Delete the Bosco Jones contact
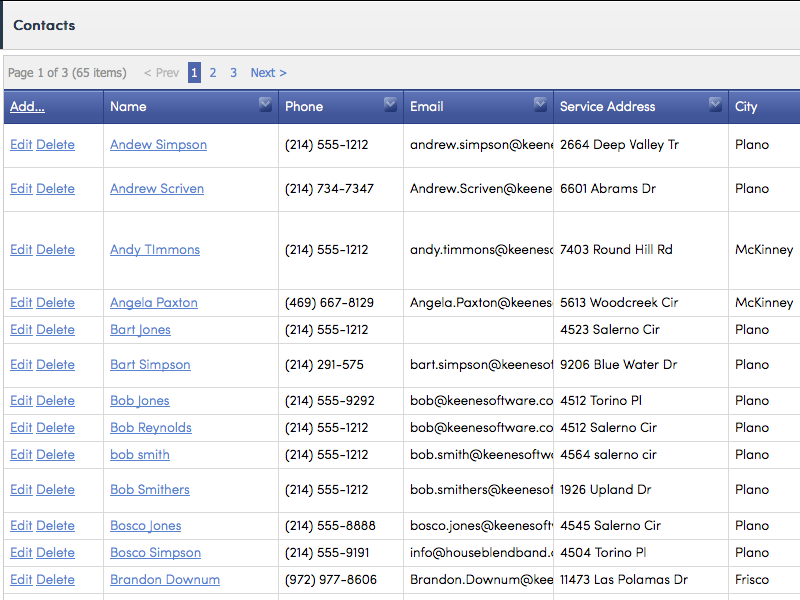The width and height of the screenshot is (800, 600). pyautogui.click(x=55, y=526)
